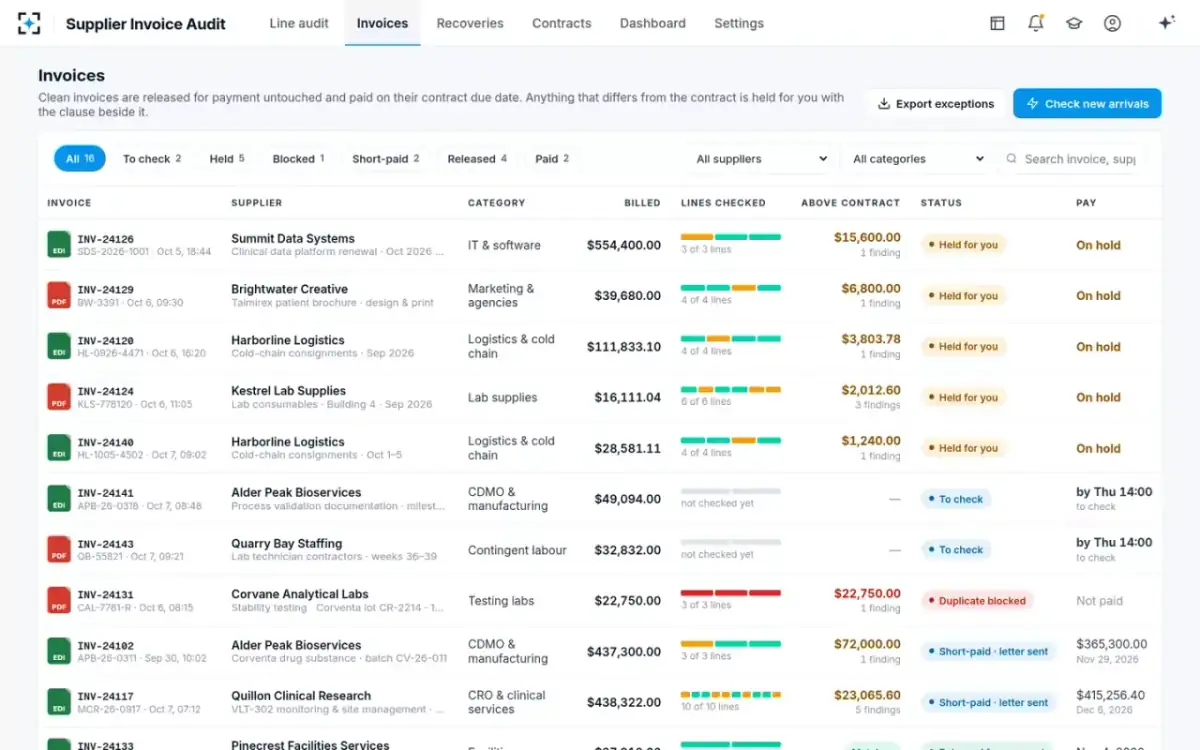This screenshot has height=750, width=1200.
Task: Click PDF file icon for INV-24129
Action: (59, 296)
